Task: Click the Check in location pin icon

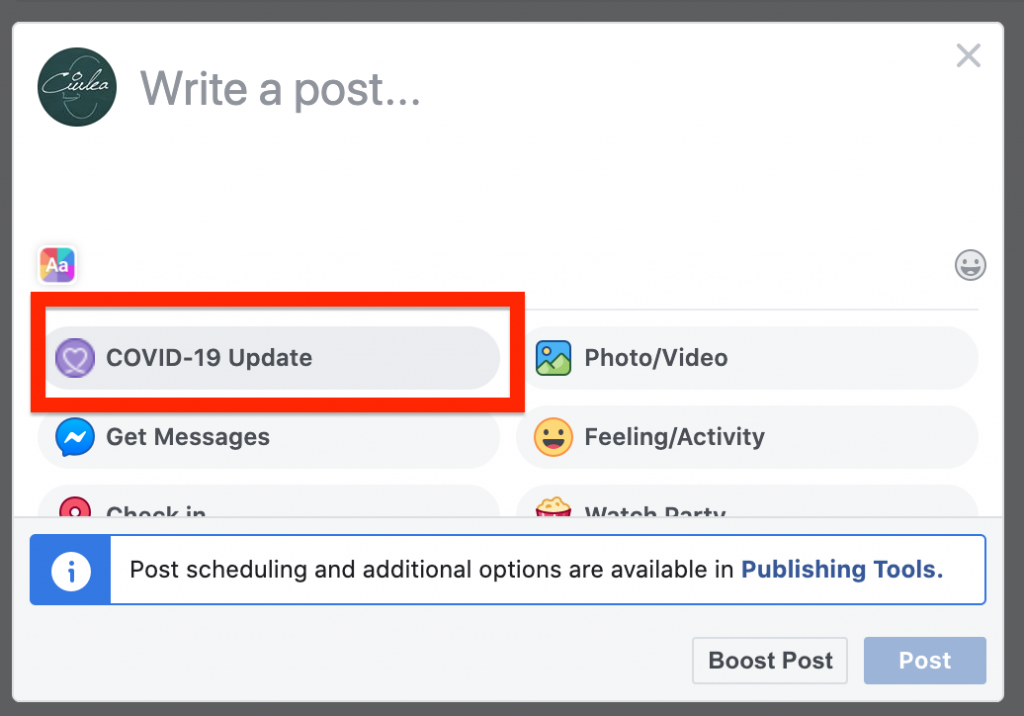Action: (x=75, y=507)
